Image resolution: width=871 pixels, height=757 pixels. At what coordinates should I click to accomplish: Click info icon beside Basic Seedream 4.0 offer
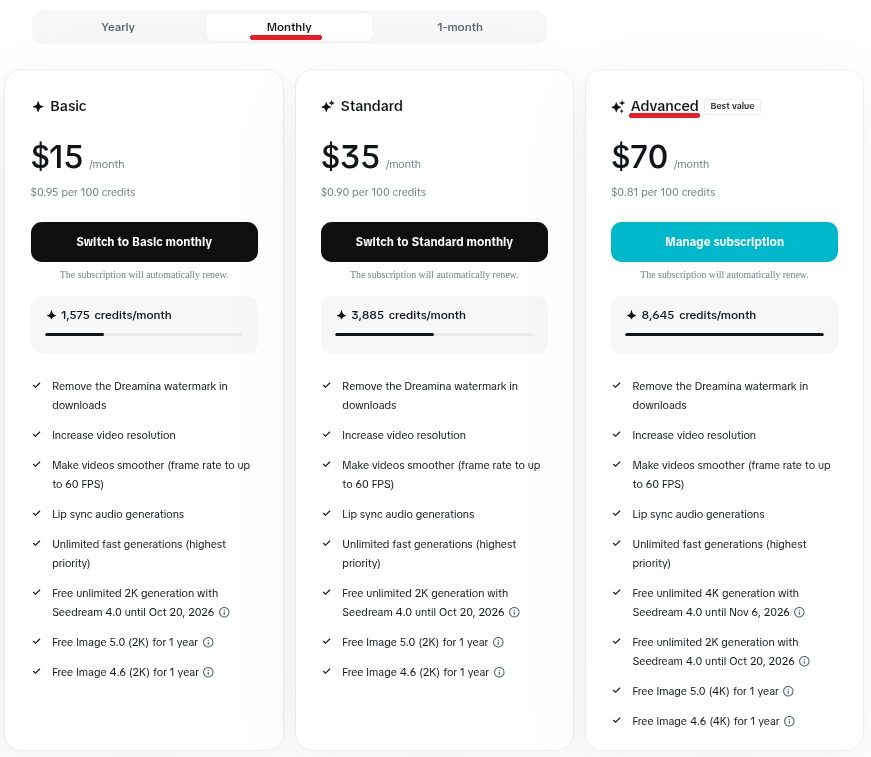(224, 613)
